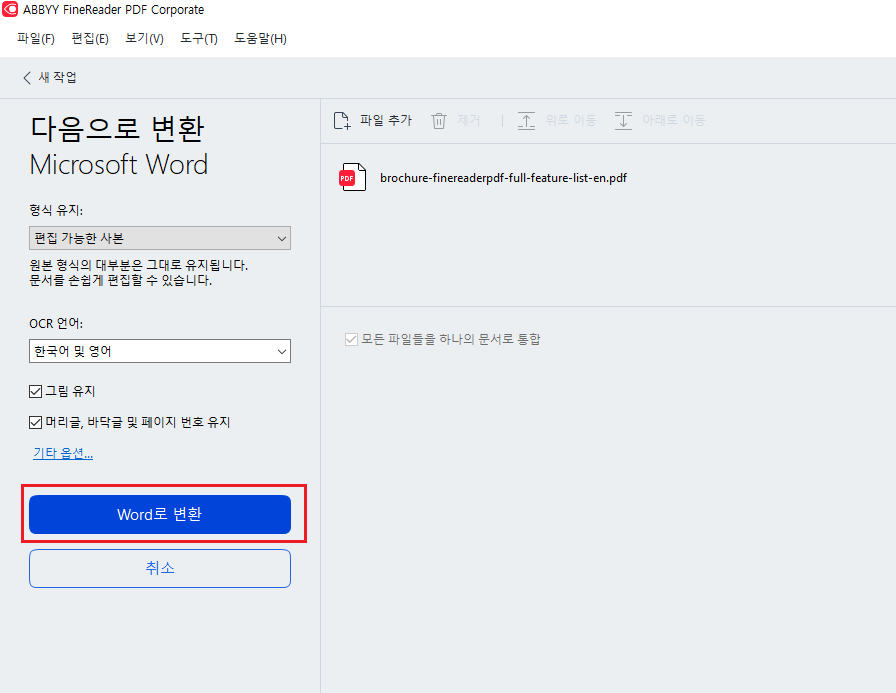Click the ABBYY FineReader logo icon
Viewport: 896px width, 693px height.
(x=10, y=9)
